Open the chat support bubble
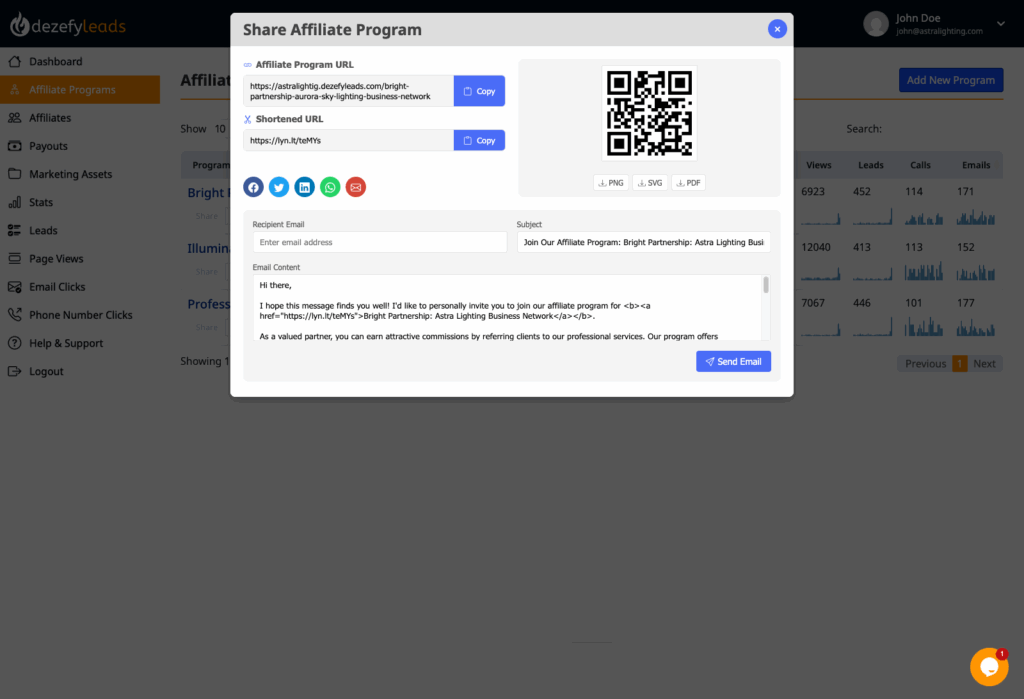Image resolution: width=1024 pixels, height=699 pixels. click(989, 667)
